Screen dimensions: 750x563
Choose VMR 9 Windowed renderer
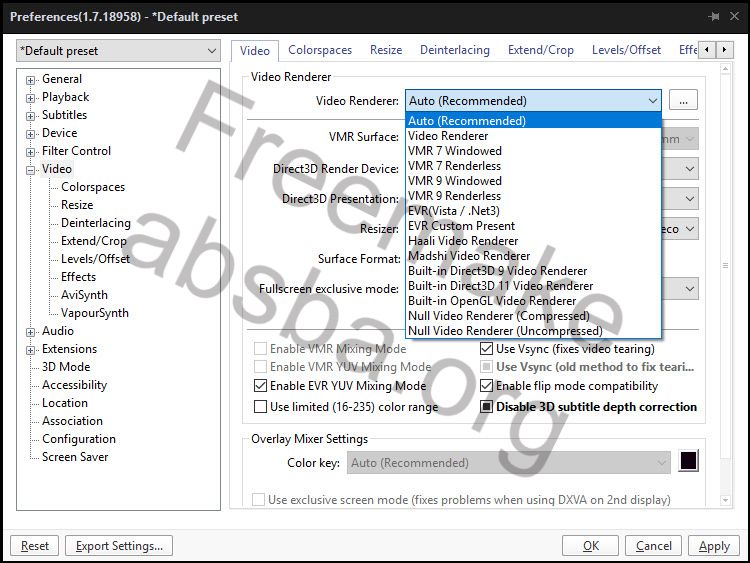click(x=533, y=181)
